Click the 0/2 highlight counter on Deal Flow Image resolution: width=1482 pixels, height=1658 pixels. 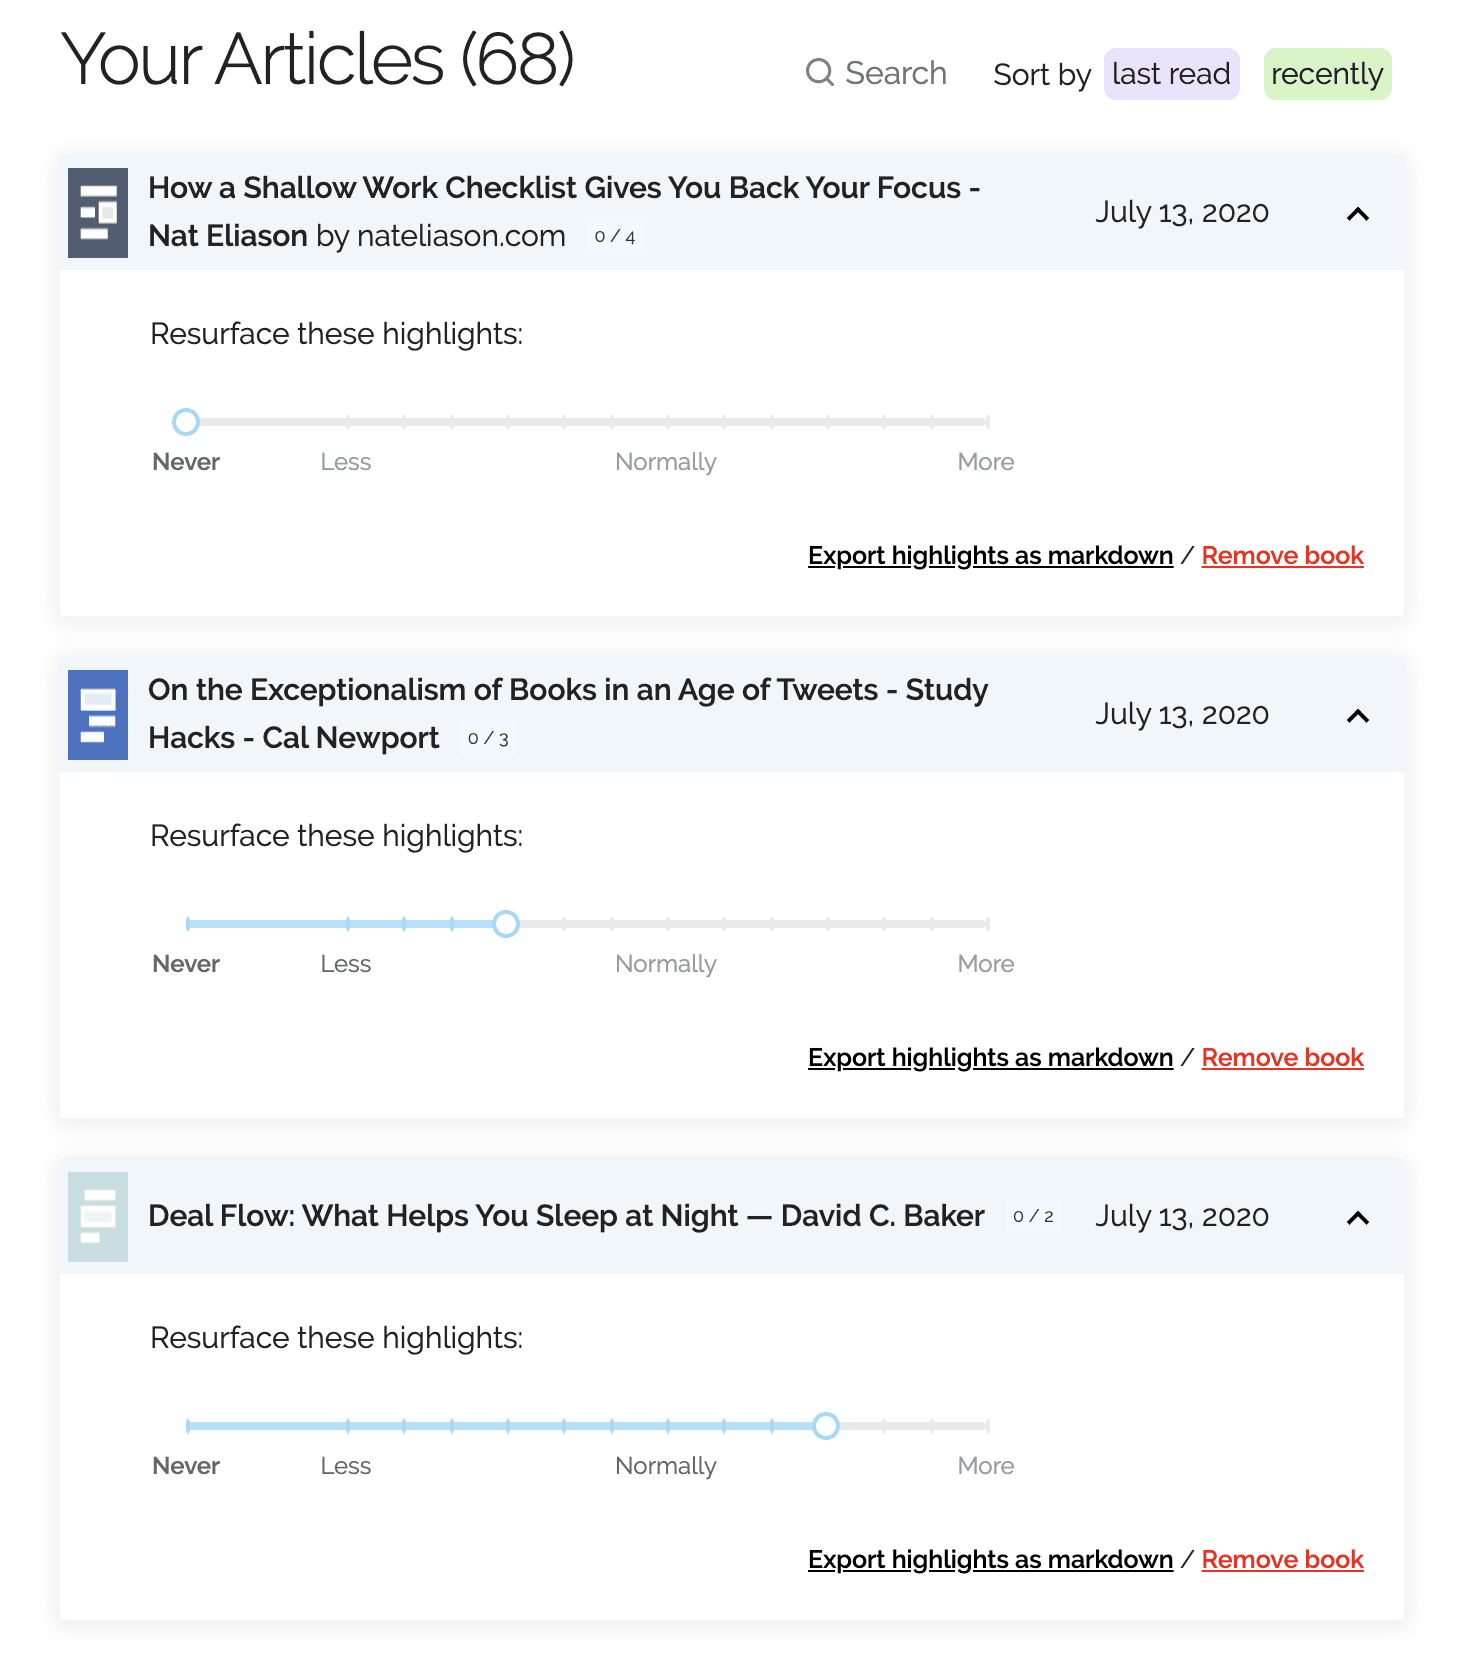point(1031,1218)
